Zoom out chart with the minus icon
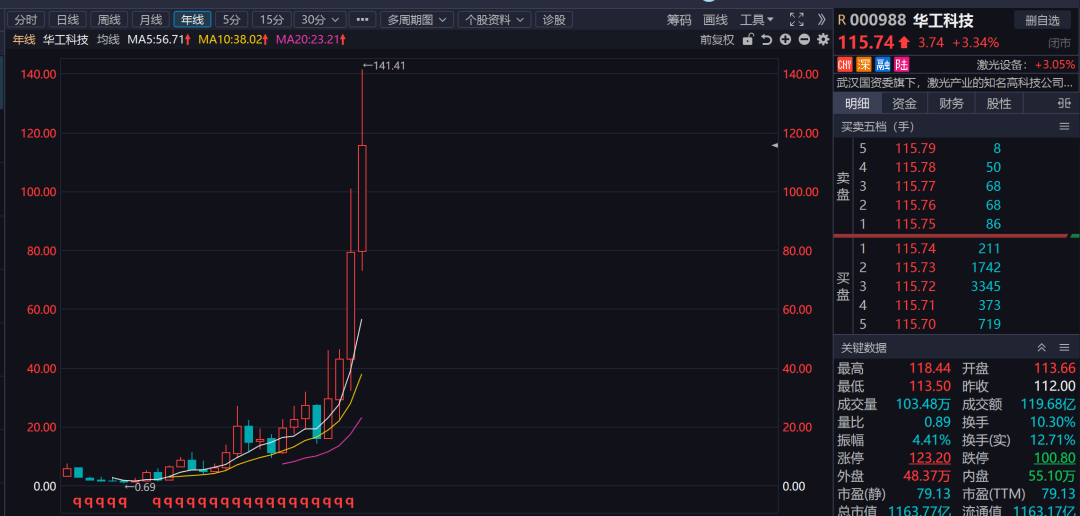Viewport: 1080px width, 516px height. point(804,40)
